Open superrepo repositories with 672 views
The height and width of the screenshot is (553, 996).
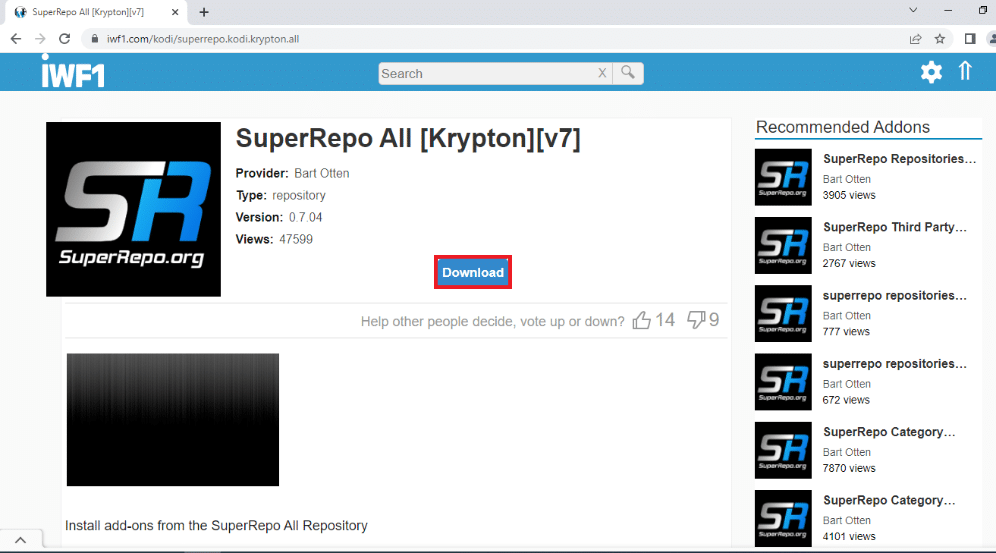pyautogui.click(x=895, y=364)
